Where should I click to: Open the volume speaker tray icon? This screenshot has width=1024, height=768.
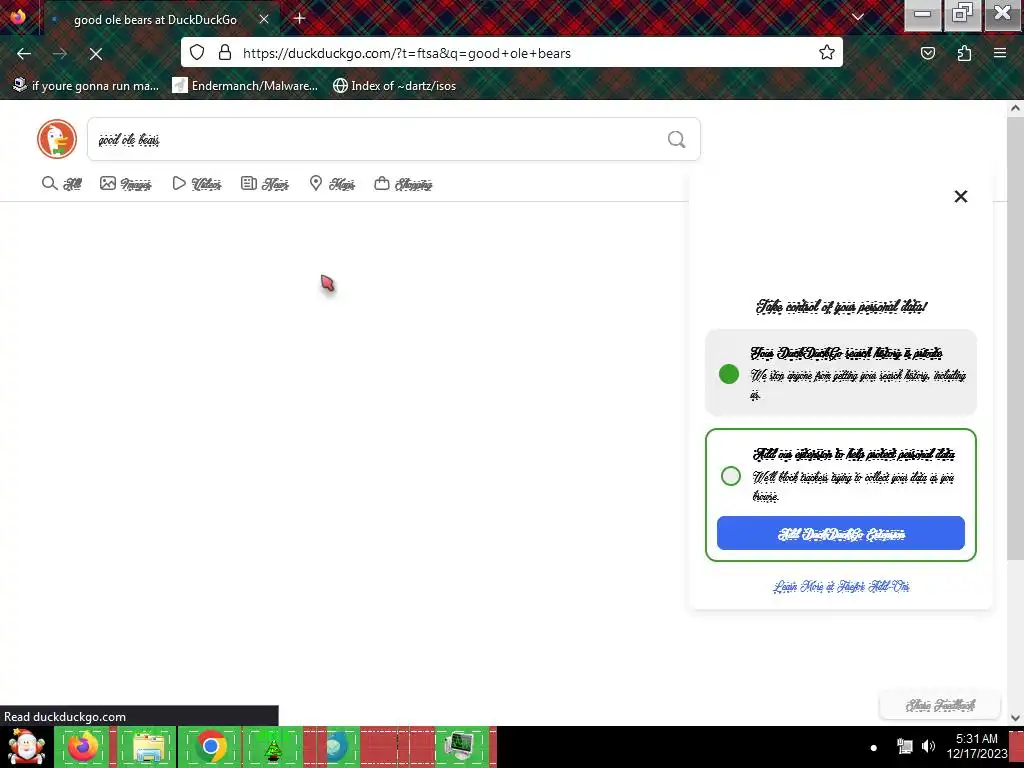pyautogui.click(x=928, y=746)
